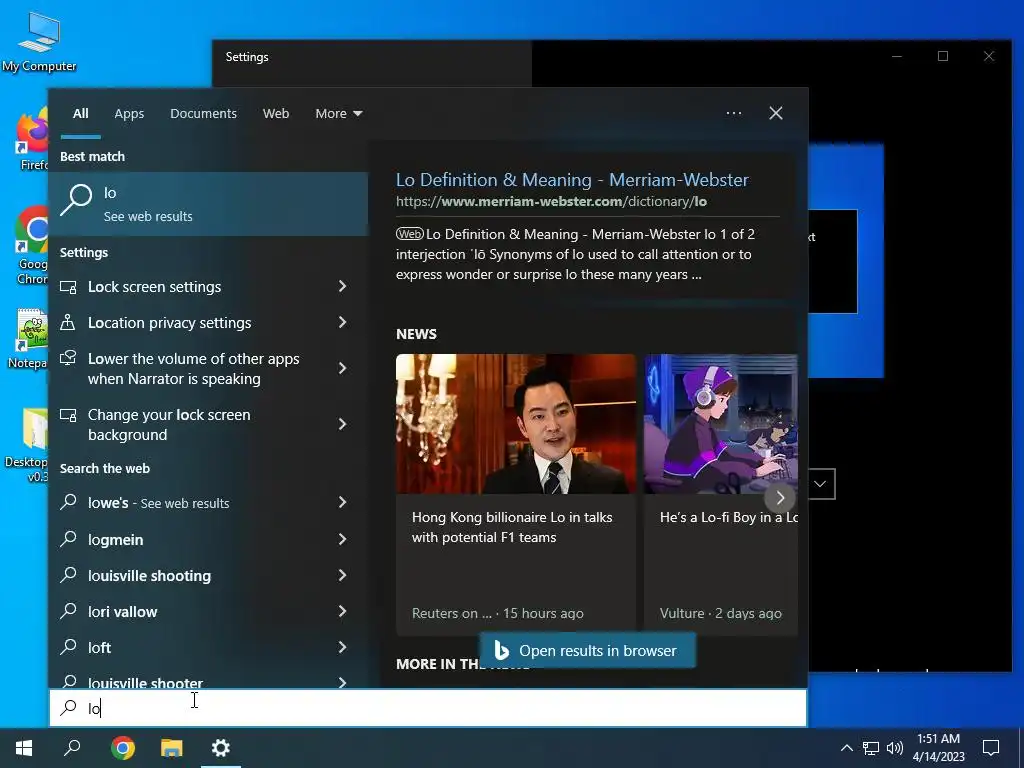Open the Lo-fi Boy news headline
1024x768 pixels.
tap(728, 517)
